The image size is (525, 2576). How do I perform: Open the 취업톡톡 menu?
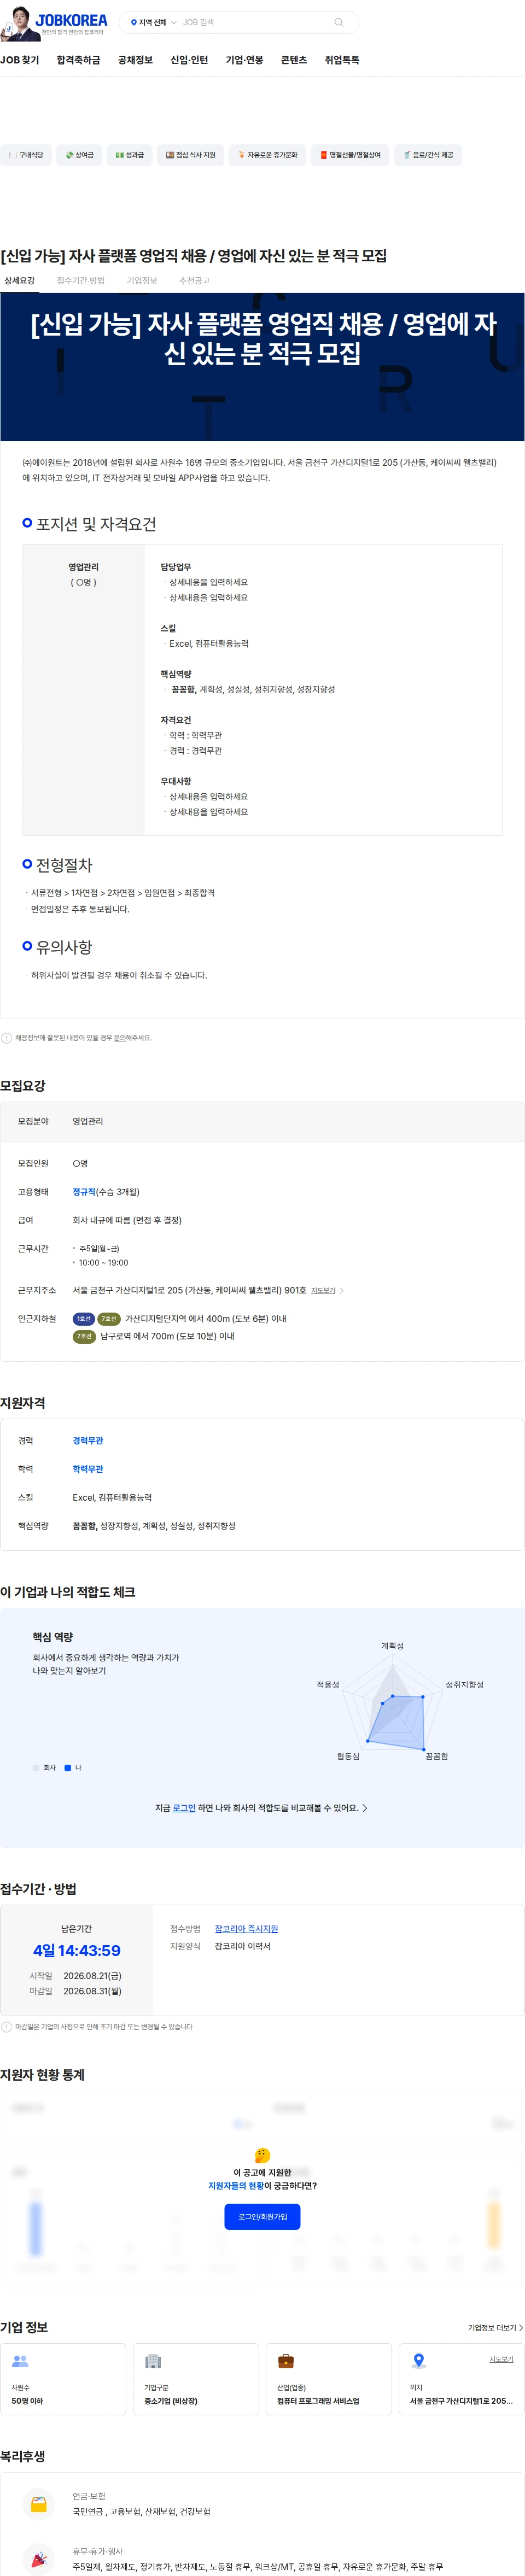342,60
